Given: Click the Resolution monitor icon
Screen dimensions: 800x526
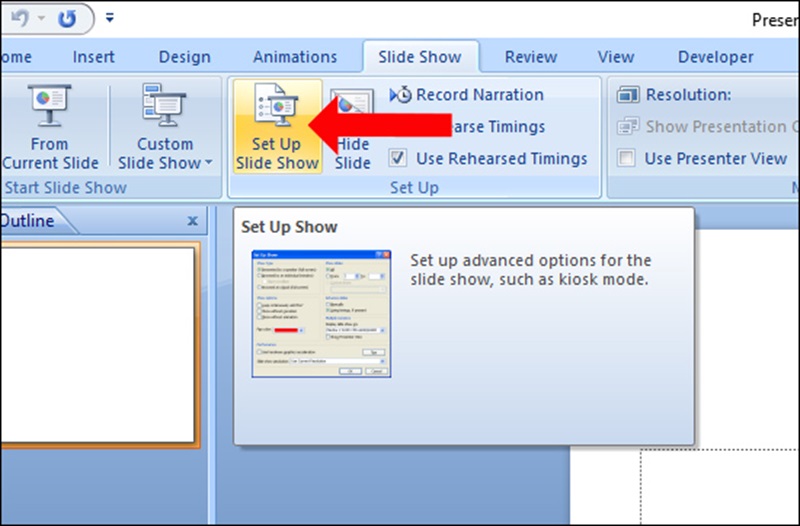Looking at the screenshot, I should (x=628, y=95).
